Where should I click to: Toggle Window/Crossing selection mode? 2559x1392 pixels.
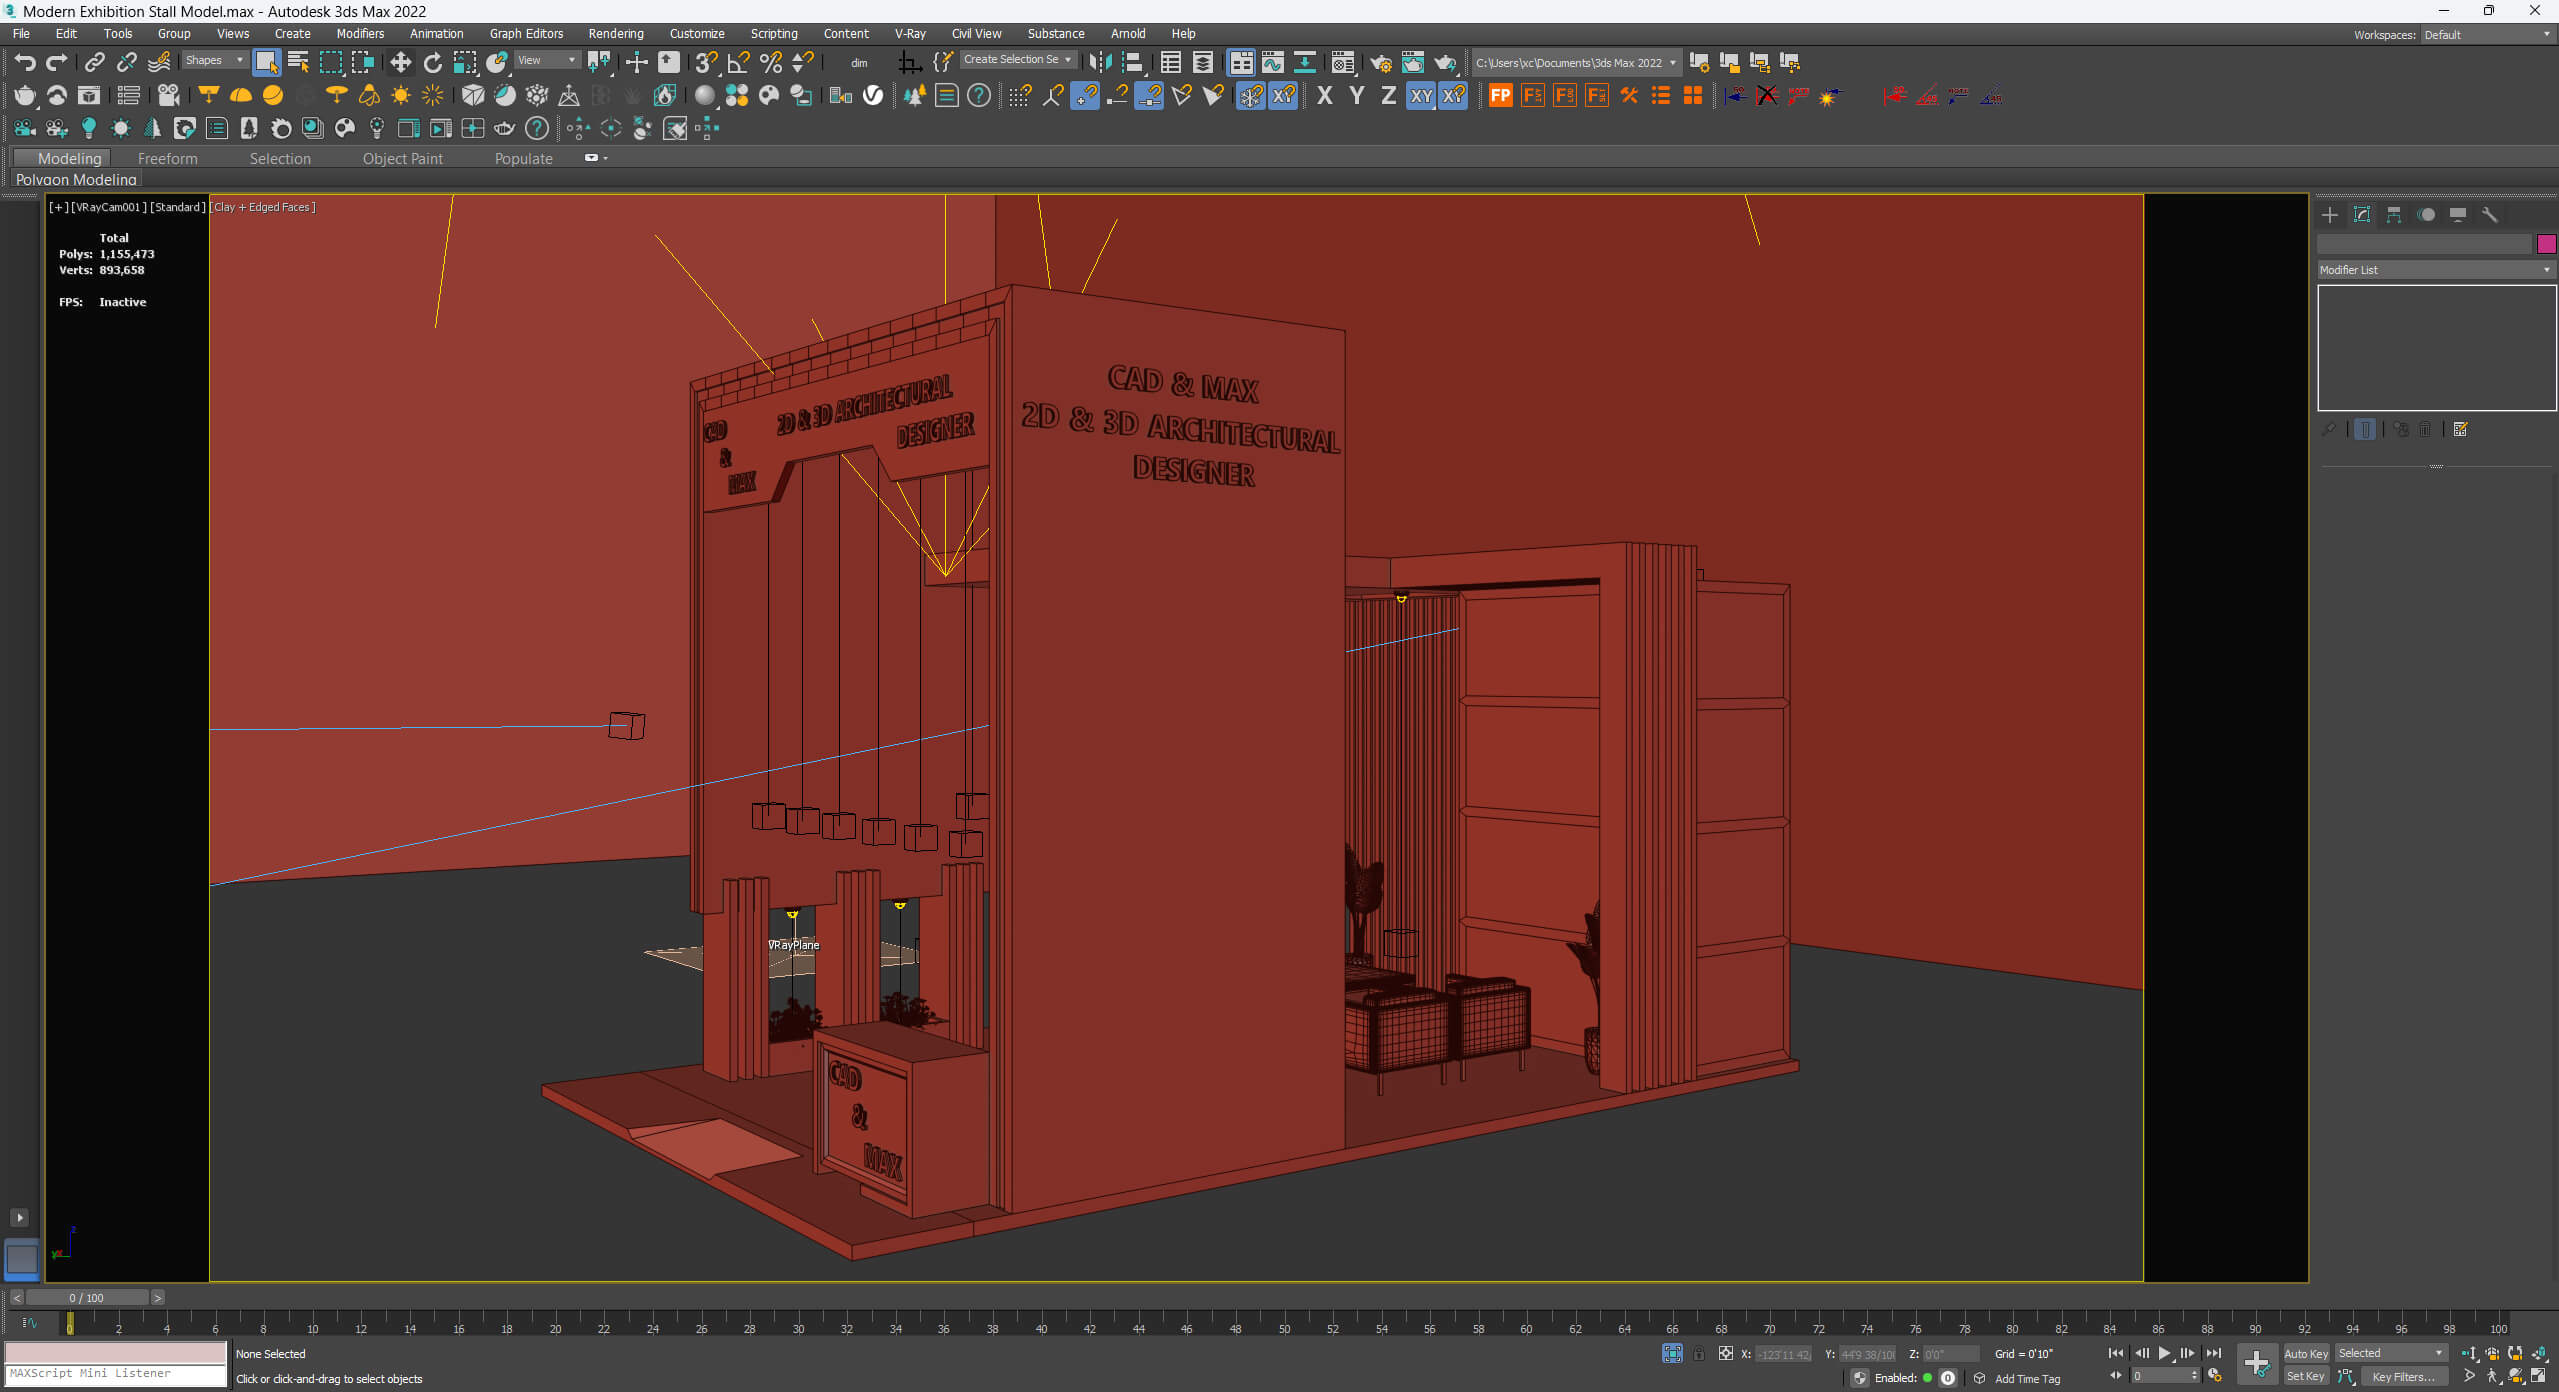pyautogui.click(x=363, y=62)
